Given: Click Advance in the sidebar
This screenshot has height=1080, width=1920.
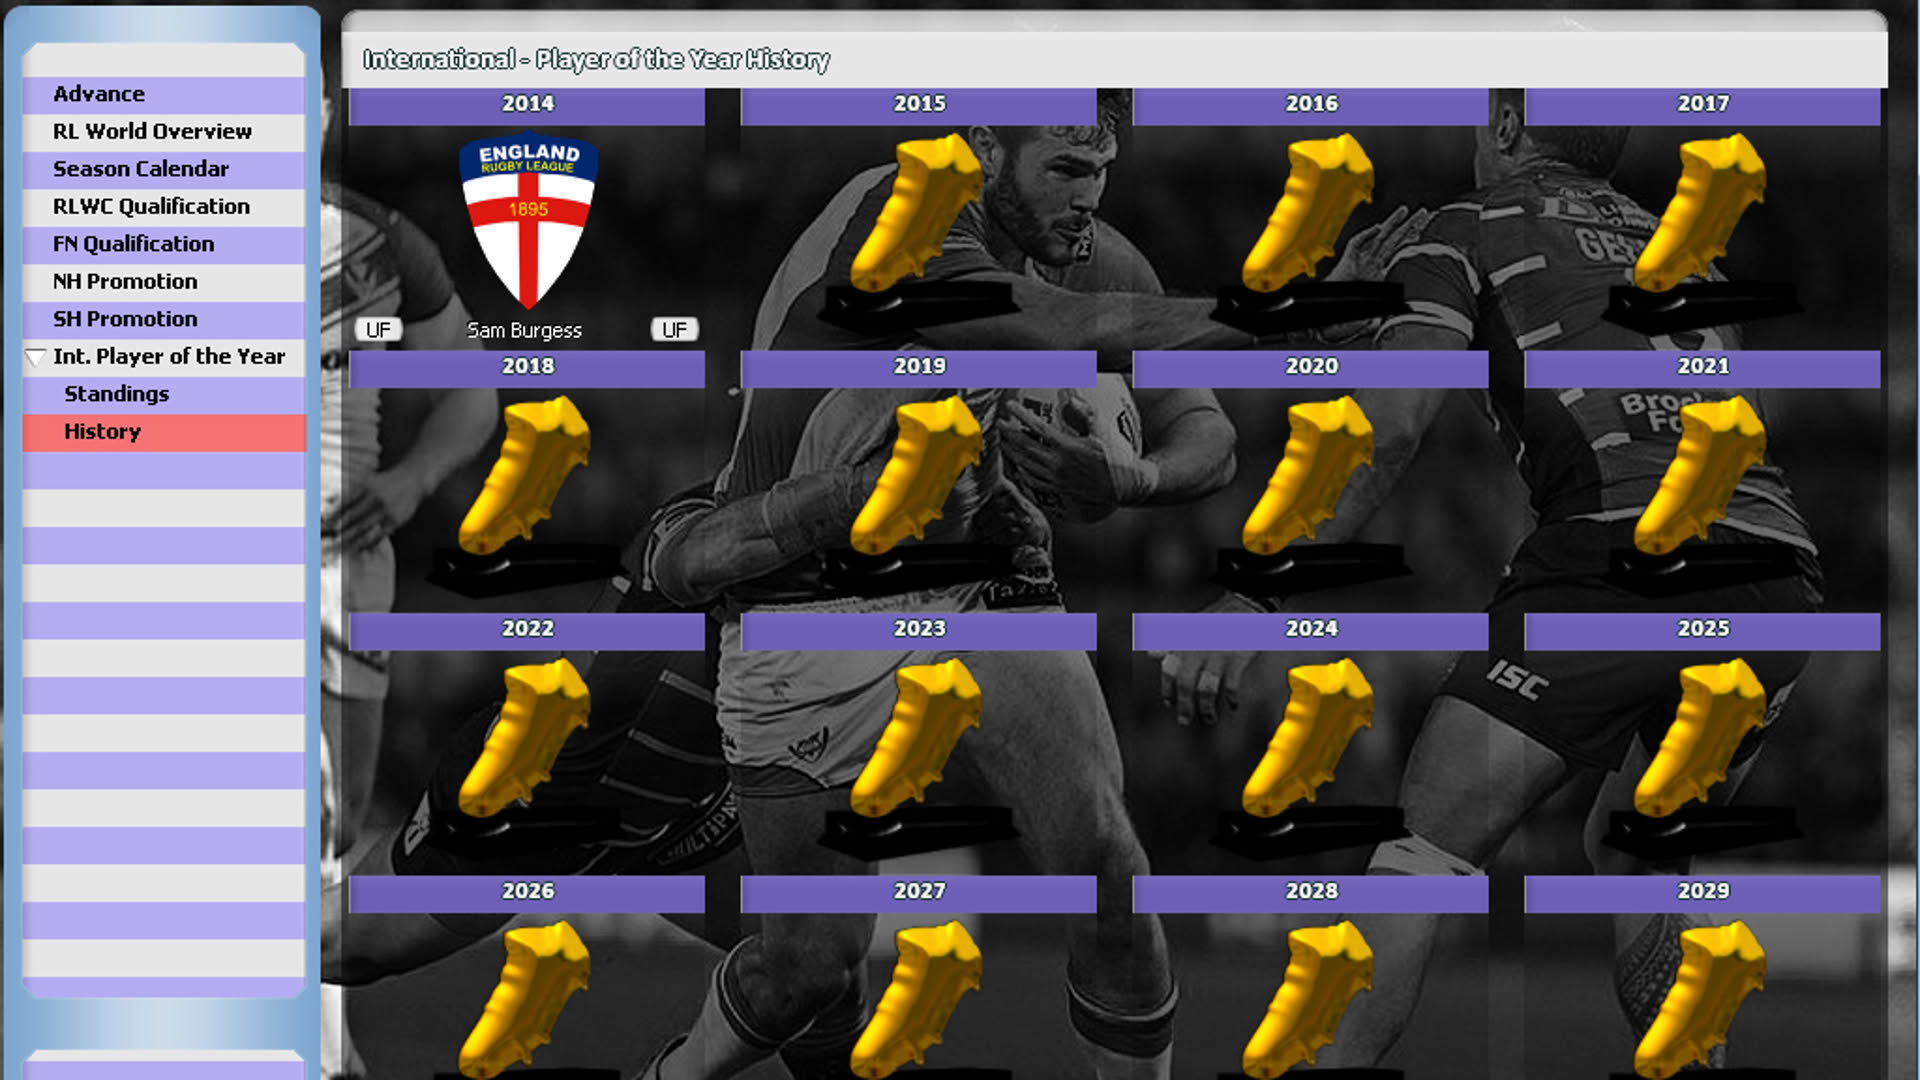Looking at the screenshot, I should coord(164,94).
